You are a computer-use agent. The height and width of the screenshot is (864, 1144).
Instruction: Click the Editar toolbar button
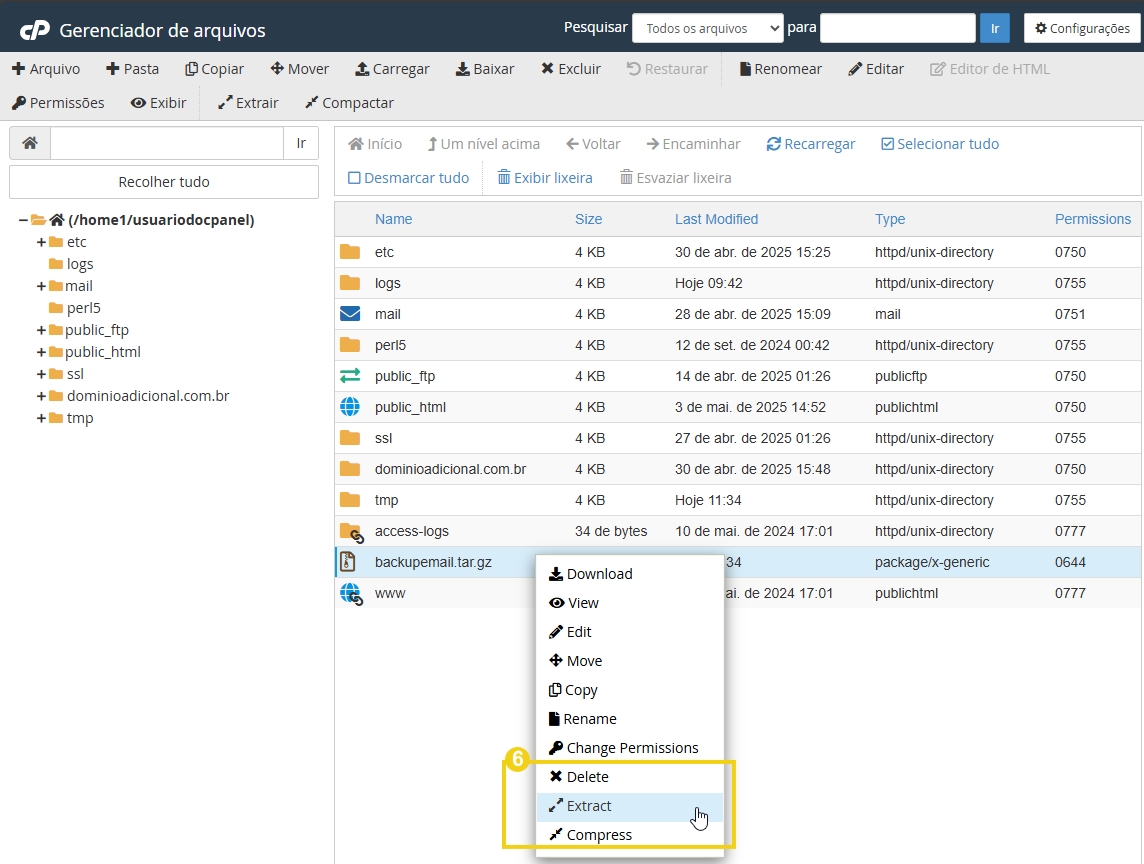pos(876,69)
